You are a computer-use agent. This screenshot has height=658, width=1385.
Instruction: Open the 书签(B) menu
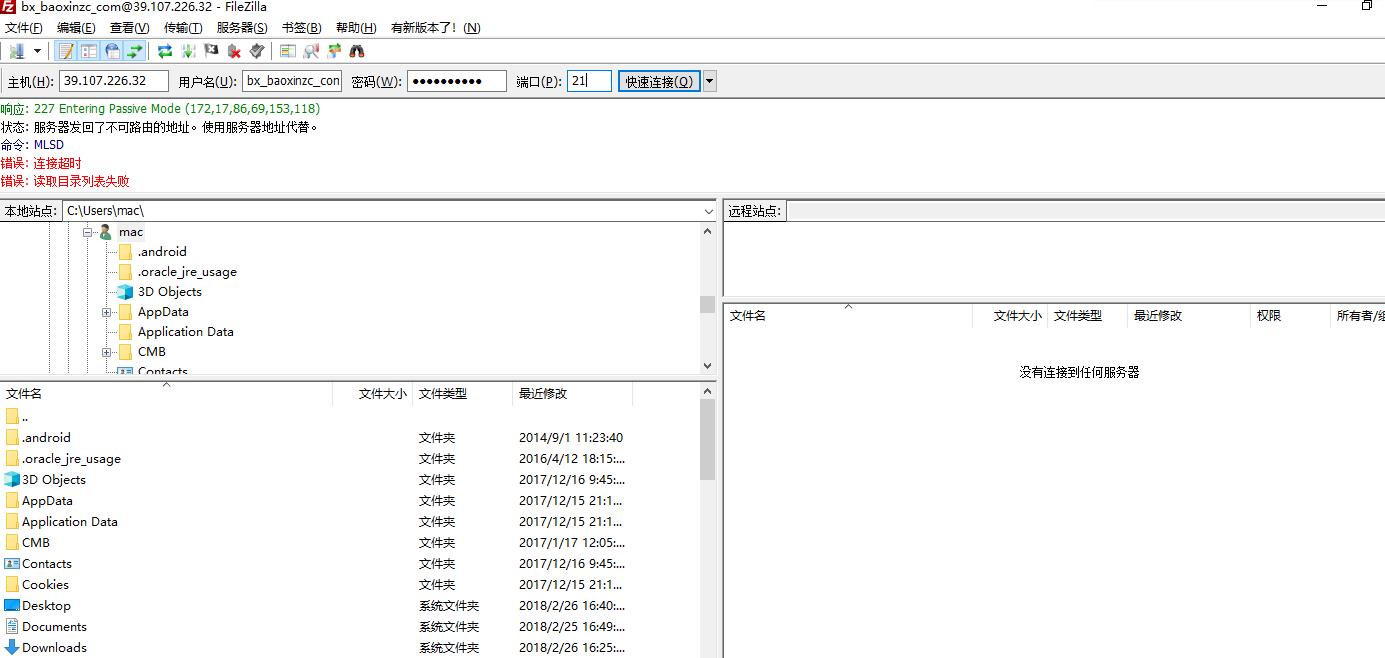coord(301,28)
